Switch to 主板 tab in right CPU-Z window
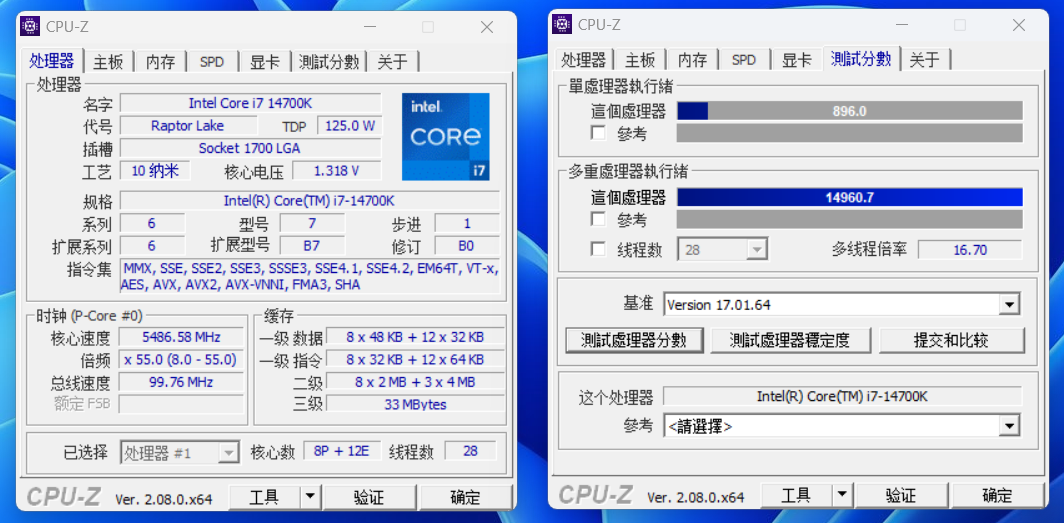The width and height of the screenshot is (1064, 523). 641,60
